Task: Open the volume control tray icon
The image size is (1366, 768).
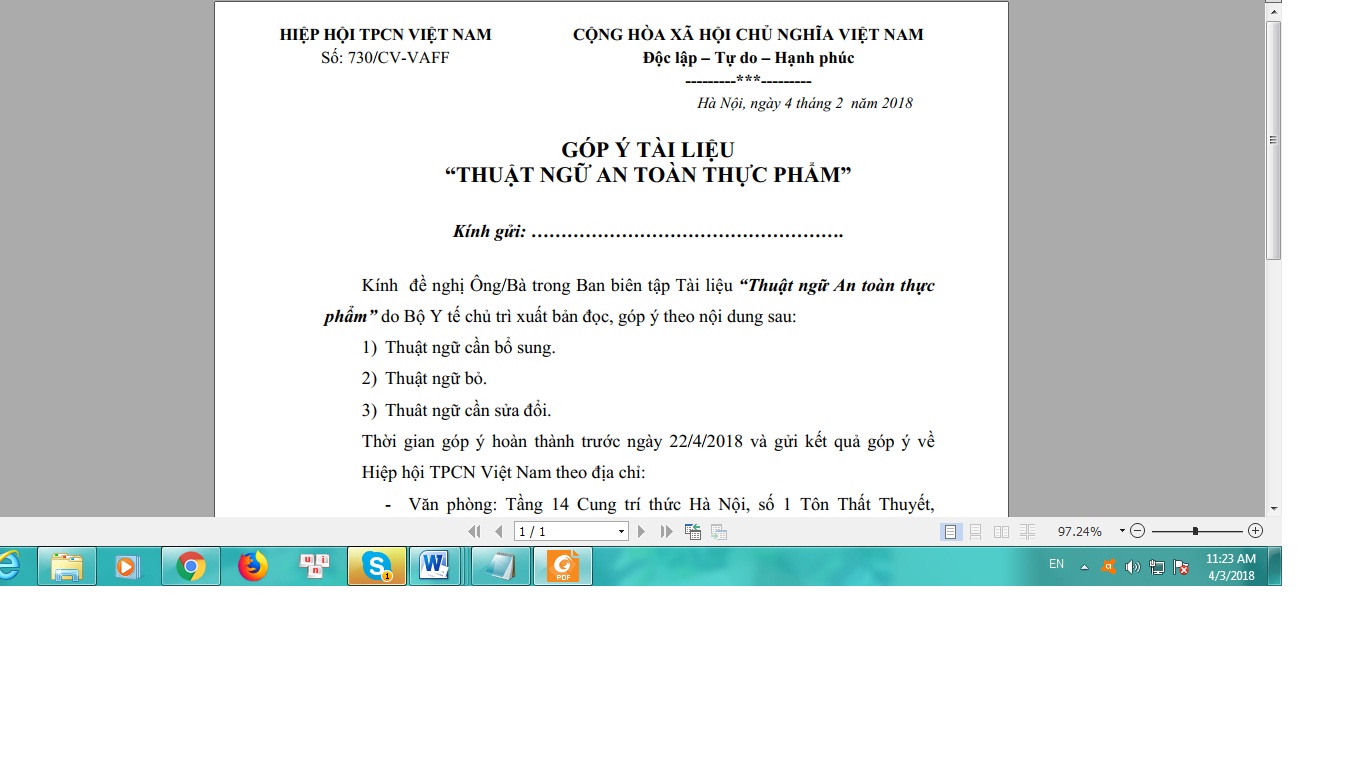Action: pyautogui.click(x=1132, y=567)
